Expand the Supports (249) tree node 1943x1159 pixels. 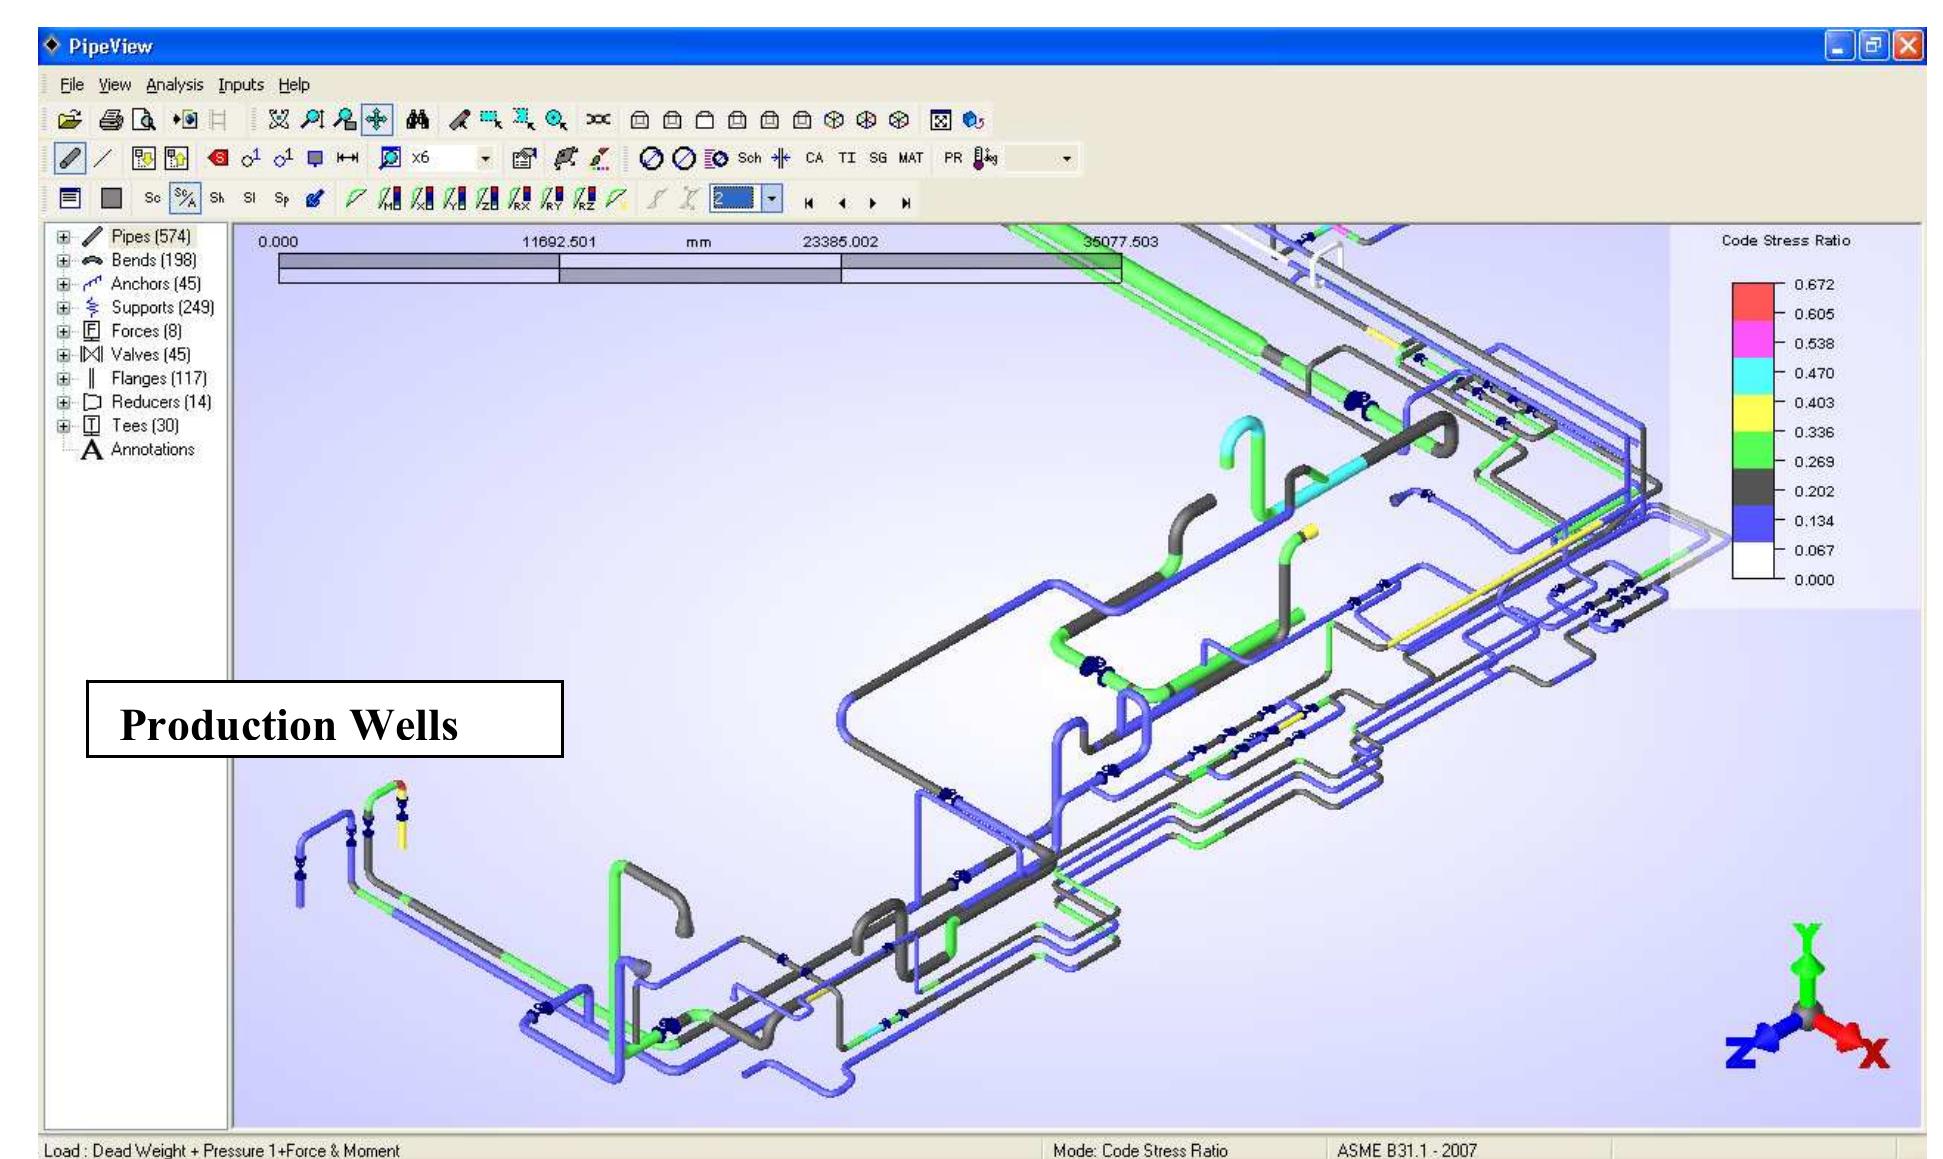[x=64, y=307]
